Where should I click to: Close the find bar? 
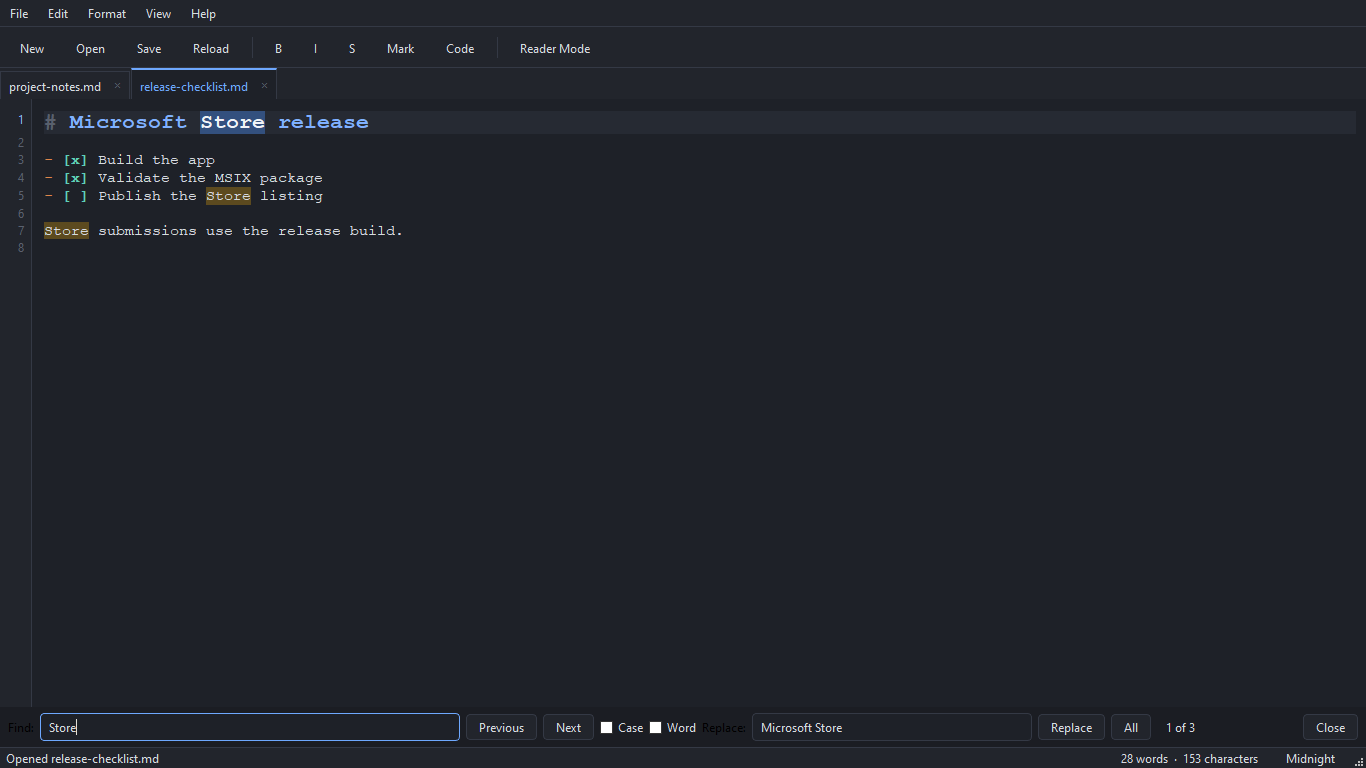[x=1330, y=728]
